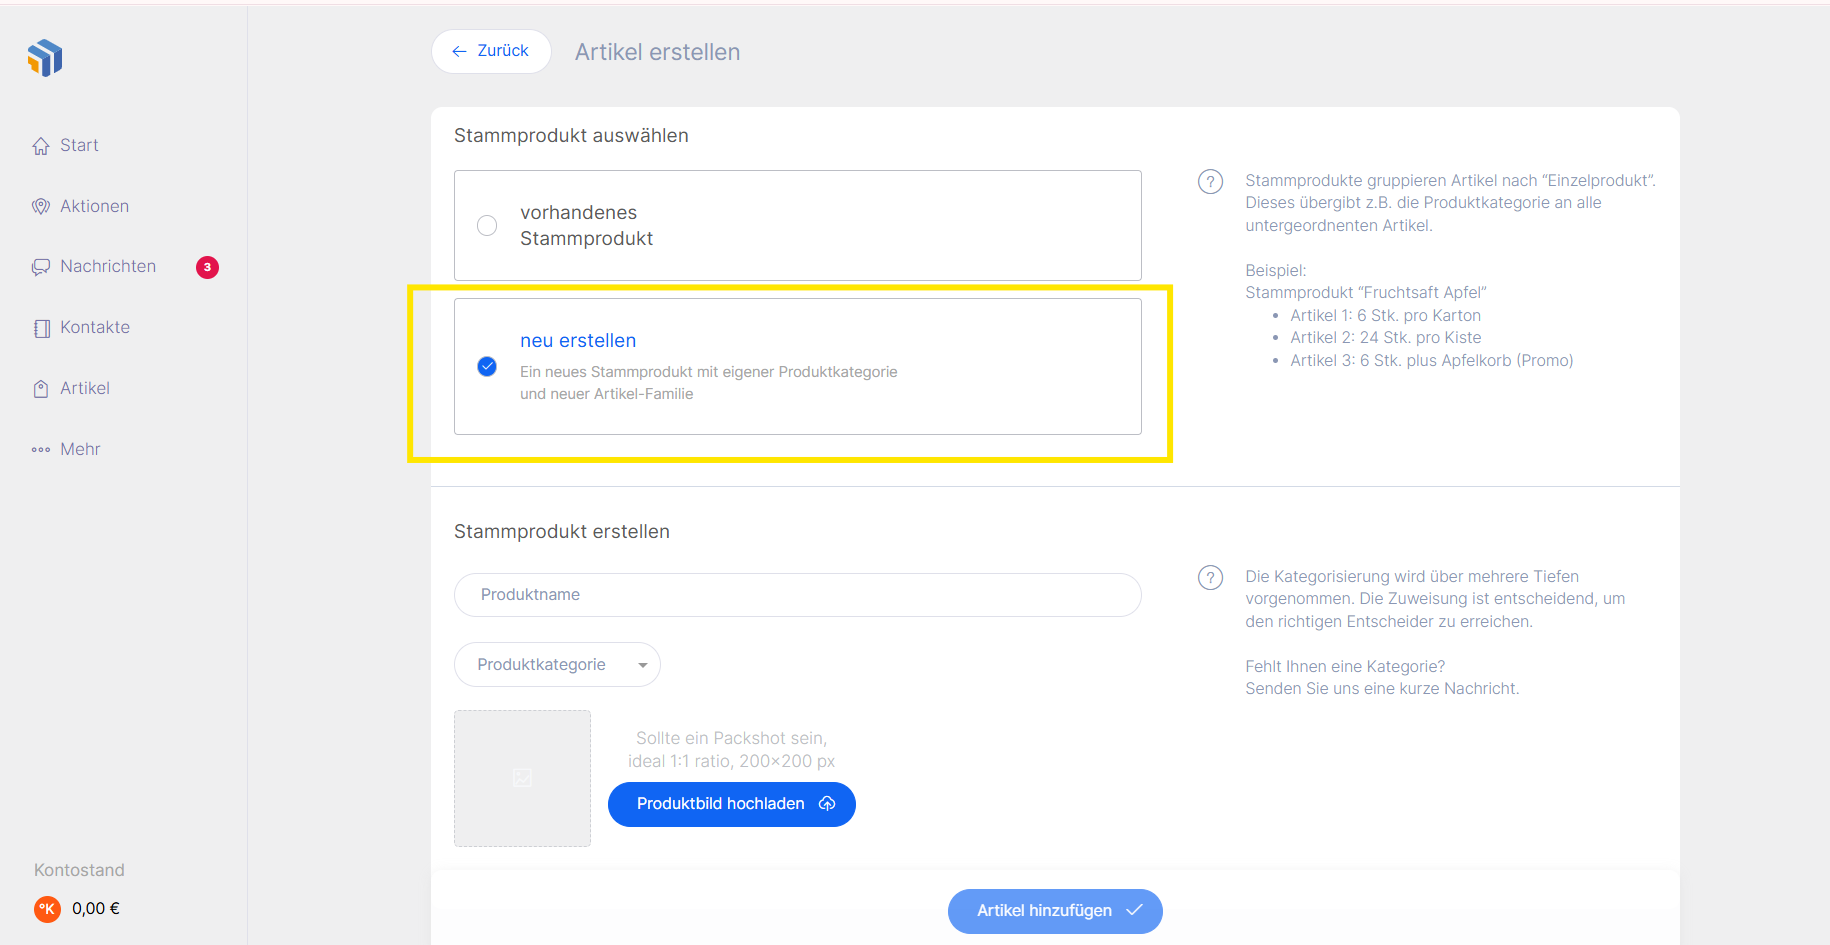Click the Produktbild hochladen button
Screen dimensions: 1830x945
tap(731, 804)
